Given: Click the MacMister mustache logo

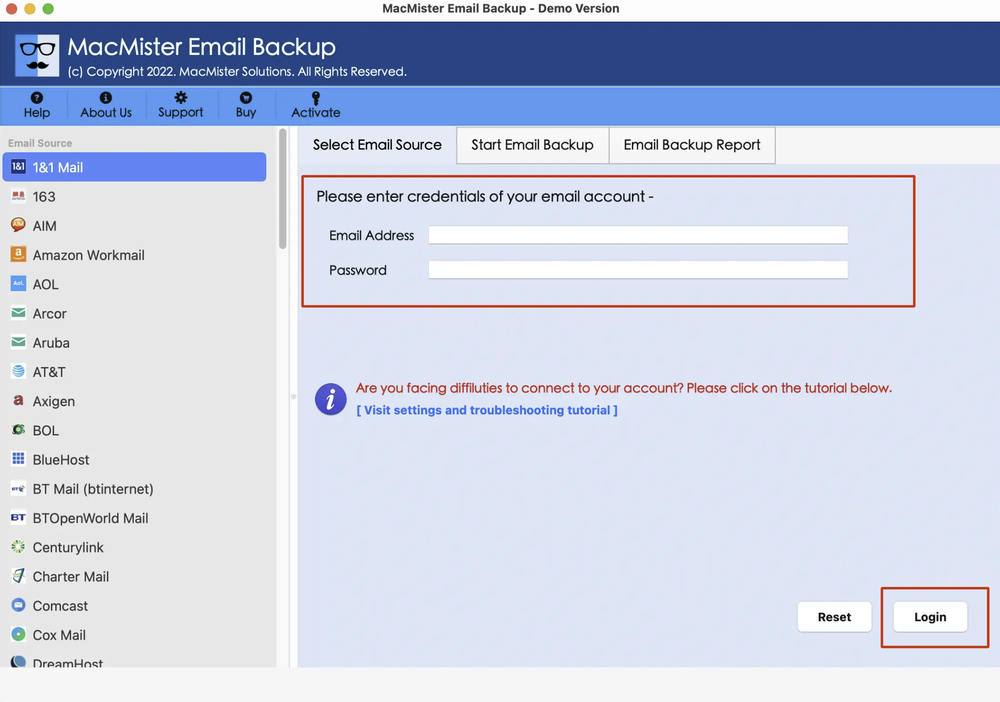Looking at the screenshot, I should [x=37, y=55].
